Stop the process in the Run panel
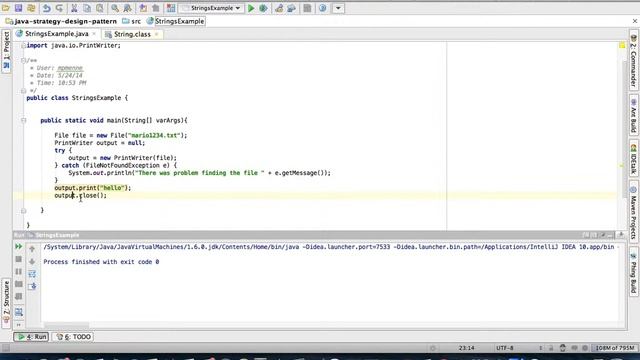Screen dimensions: 640x360 point(18,259)
